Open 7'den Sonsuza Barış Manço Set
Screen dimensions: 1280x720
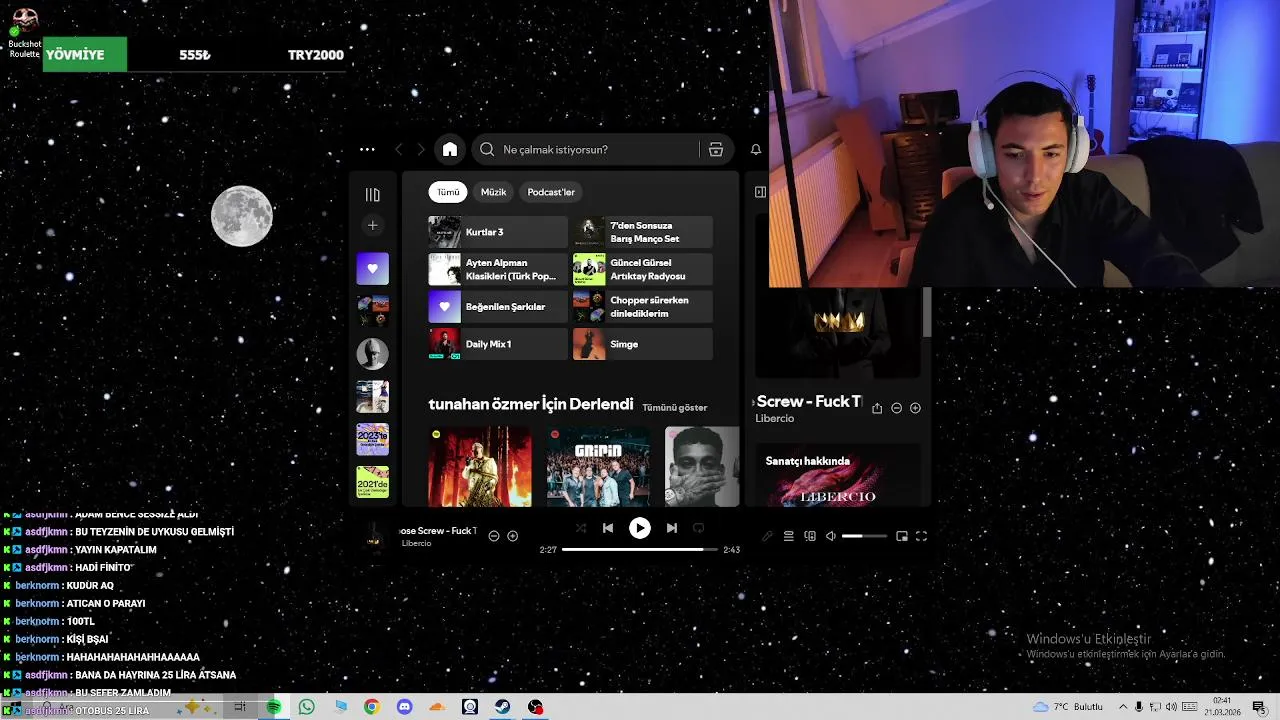(643, 232)
